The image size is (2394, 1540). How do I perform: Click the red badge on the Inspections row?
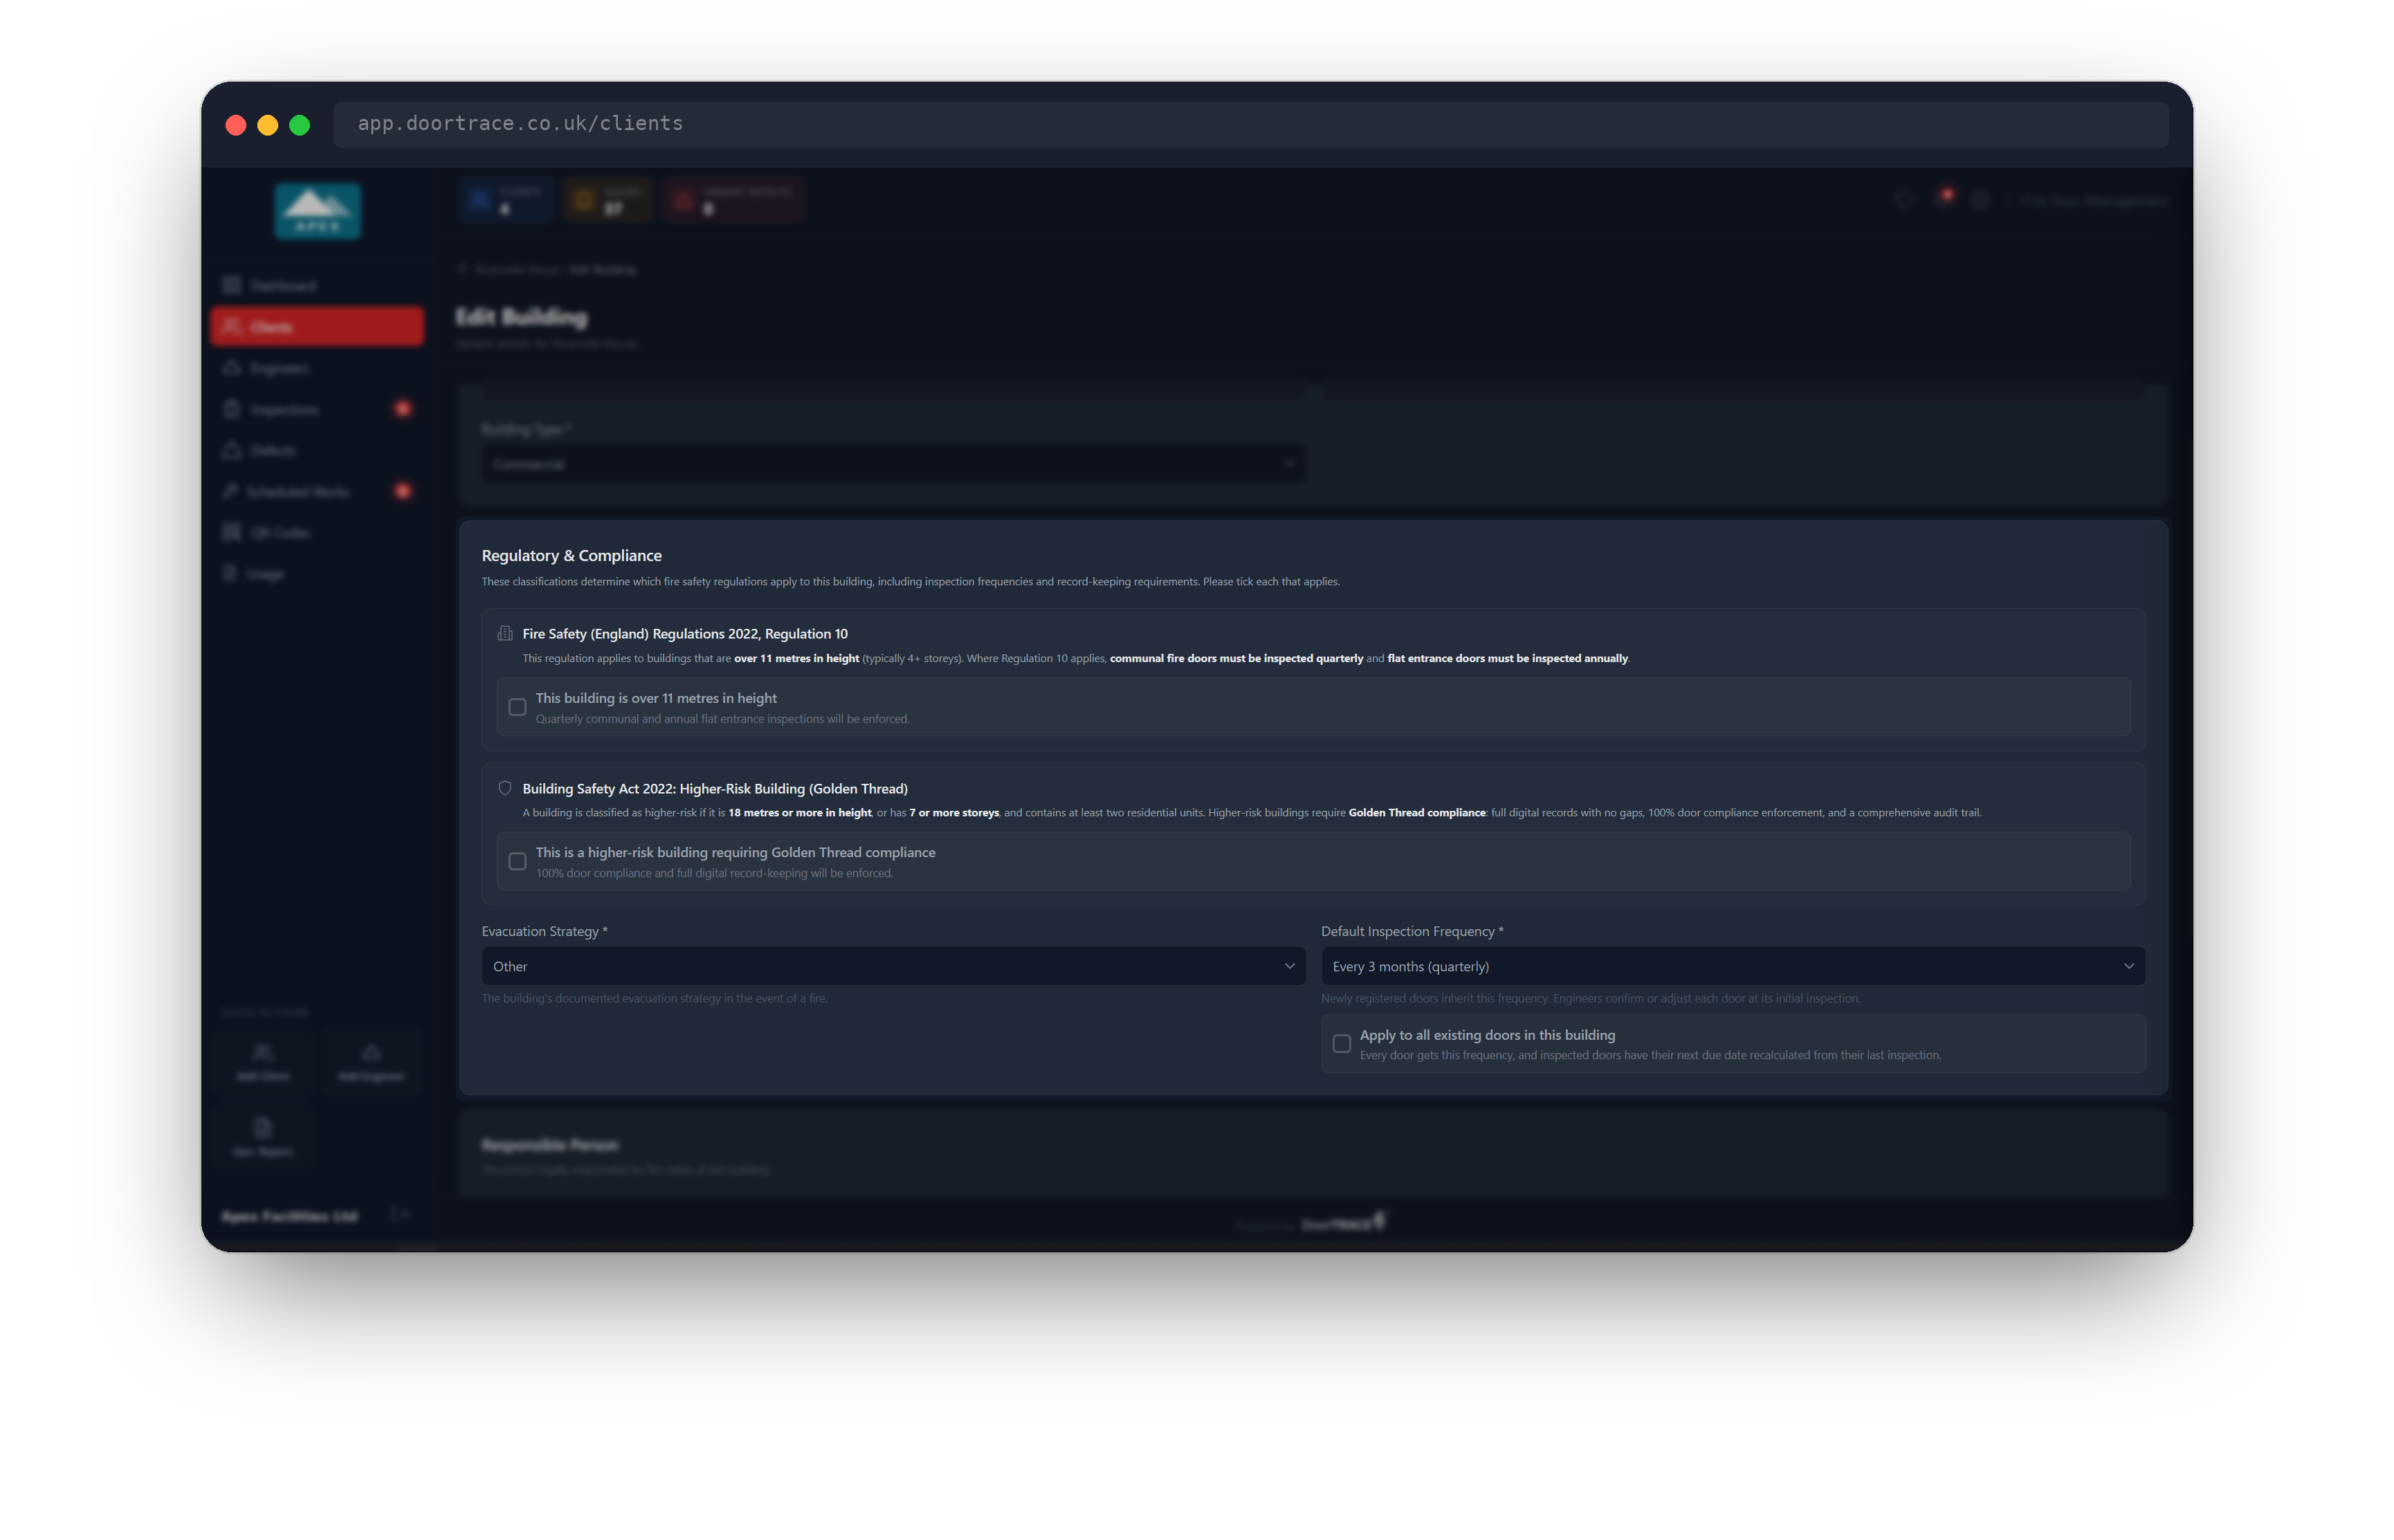point(403,408)
